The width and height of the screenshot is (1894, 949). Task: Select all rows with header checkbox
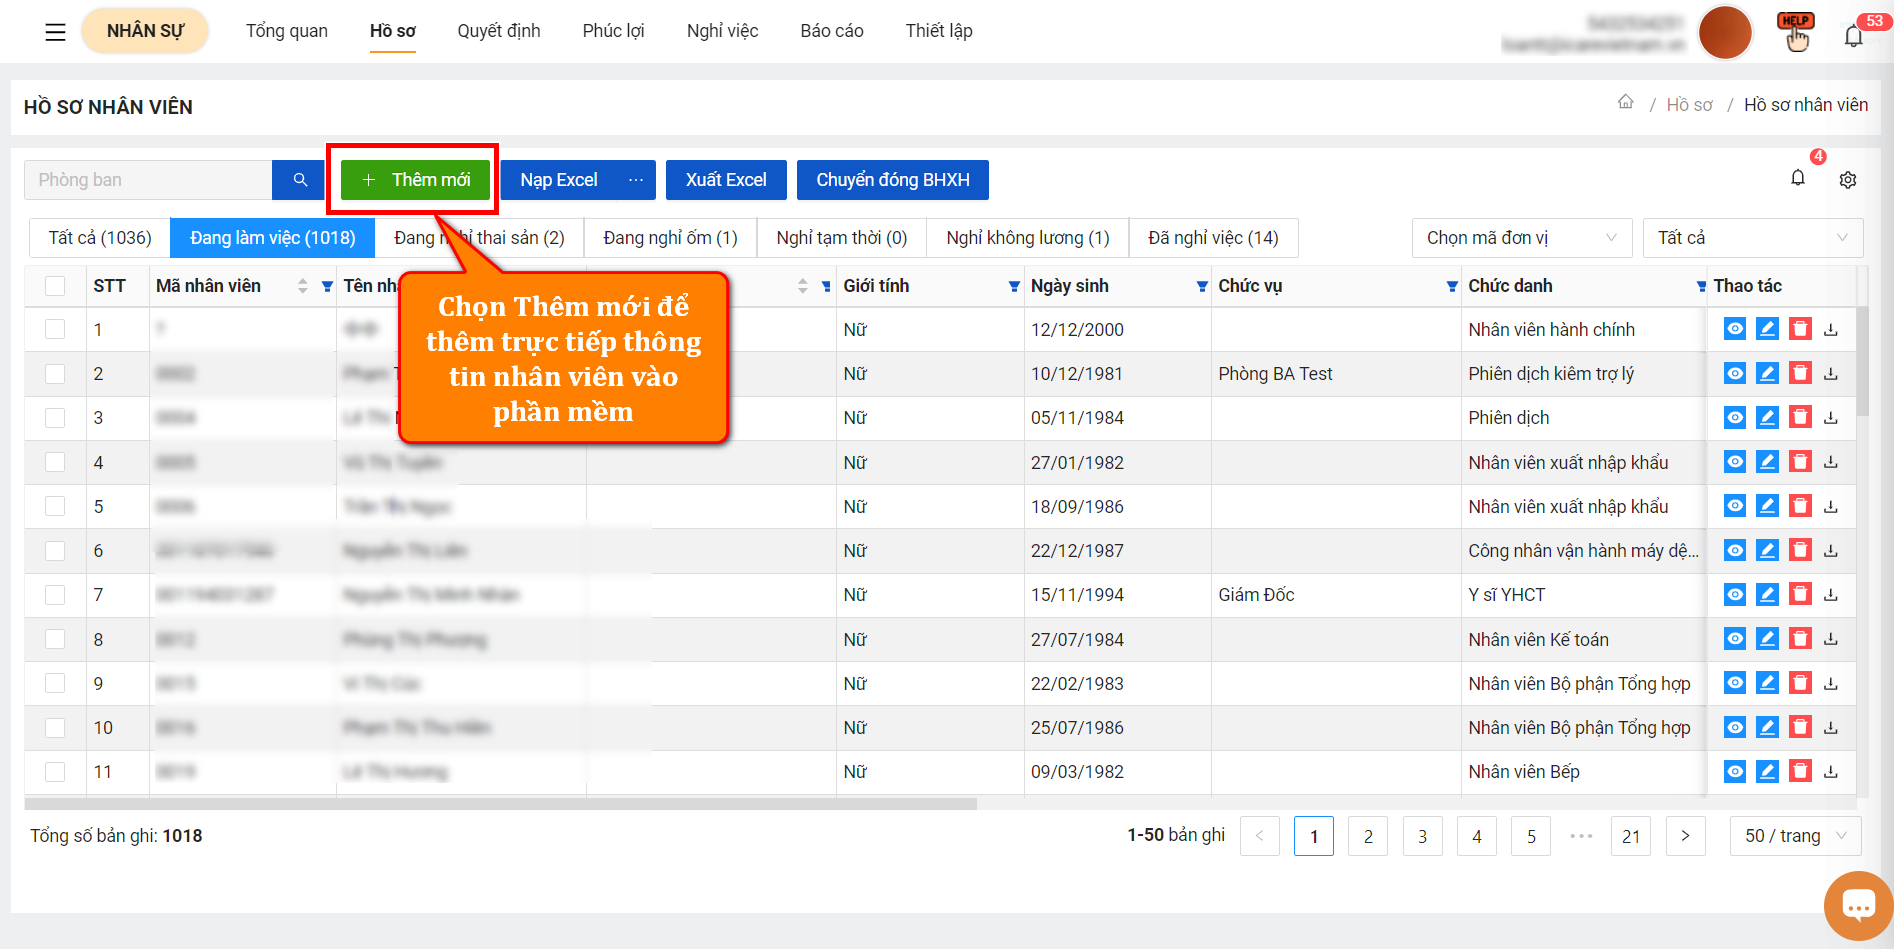(x=55, y=286)
